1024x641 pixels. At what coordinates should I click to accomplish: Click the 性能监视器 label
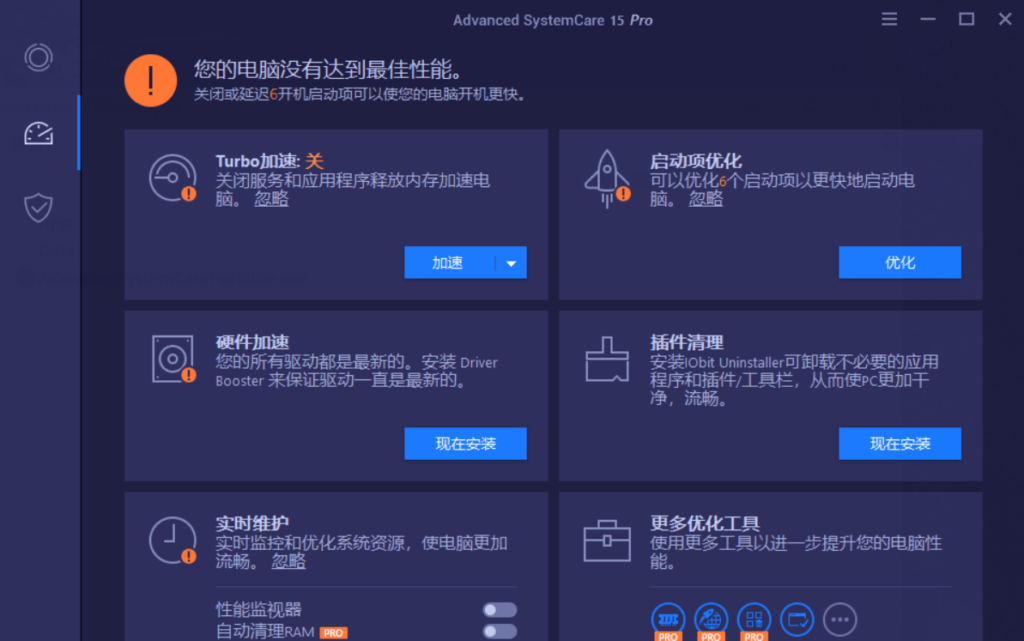click(x=259, y=610)
